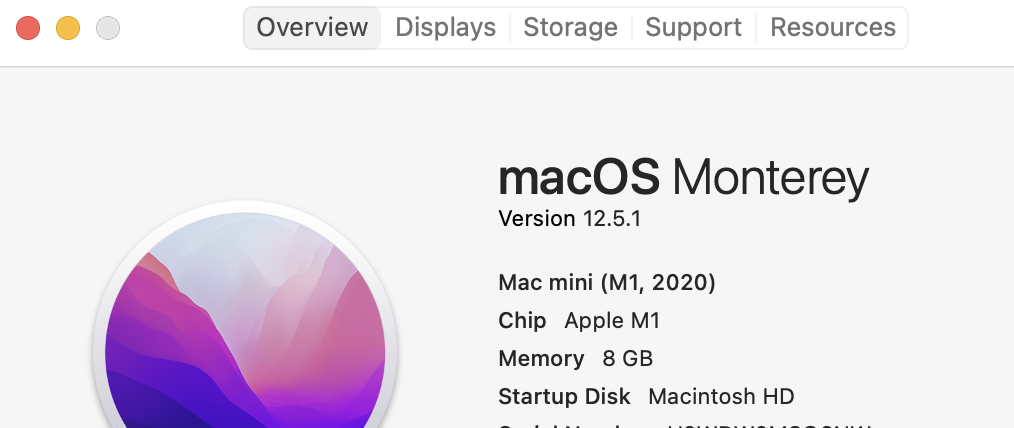
Task: Click the Chip label
Action: 522,321
